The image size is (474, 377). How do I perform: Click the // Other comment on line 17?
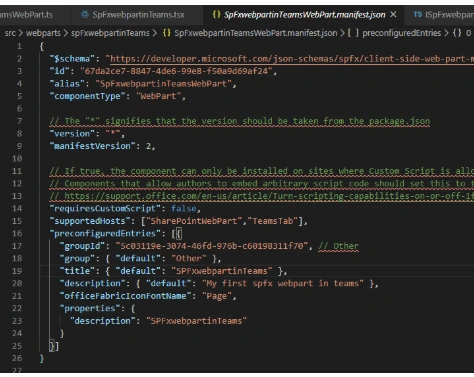click(x=339, y=246)
